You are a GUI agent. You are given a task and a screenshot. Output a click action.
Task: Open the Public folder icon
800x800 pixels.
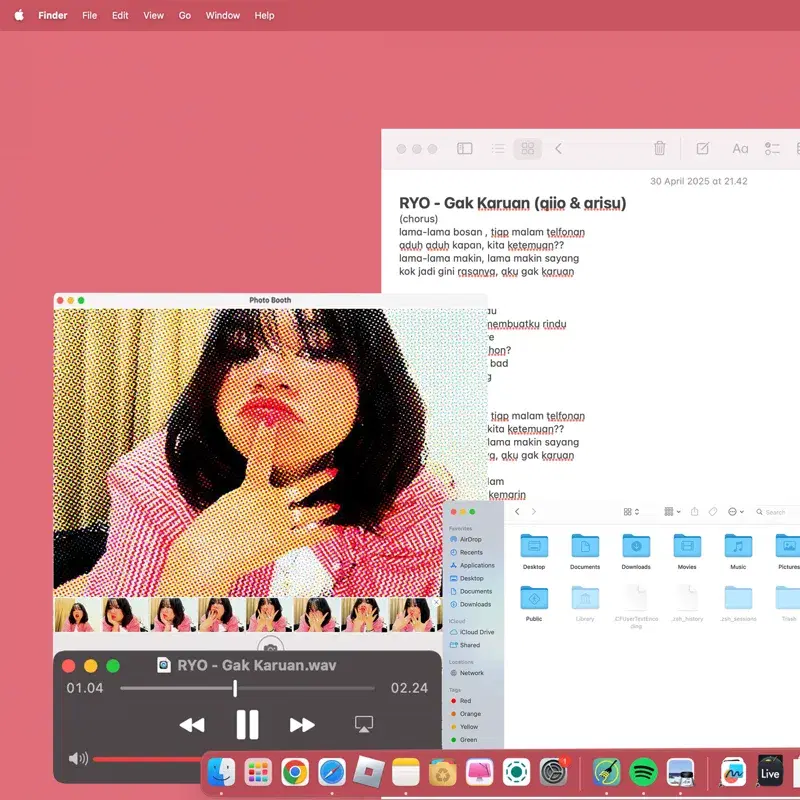pyautogui.click(x=534, y=597)
